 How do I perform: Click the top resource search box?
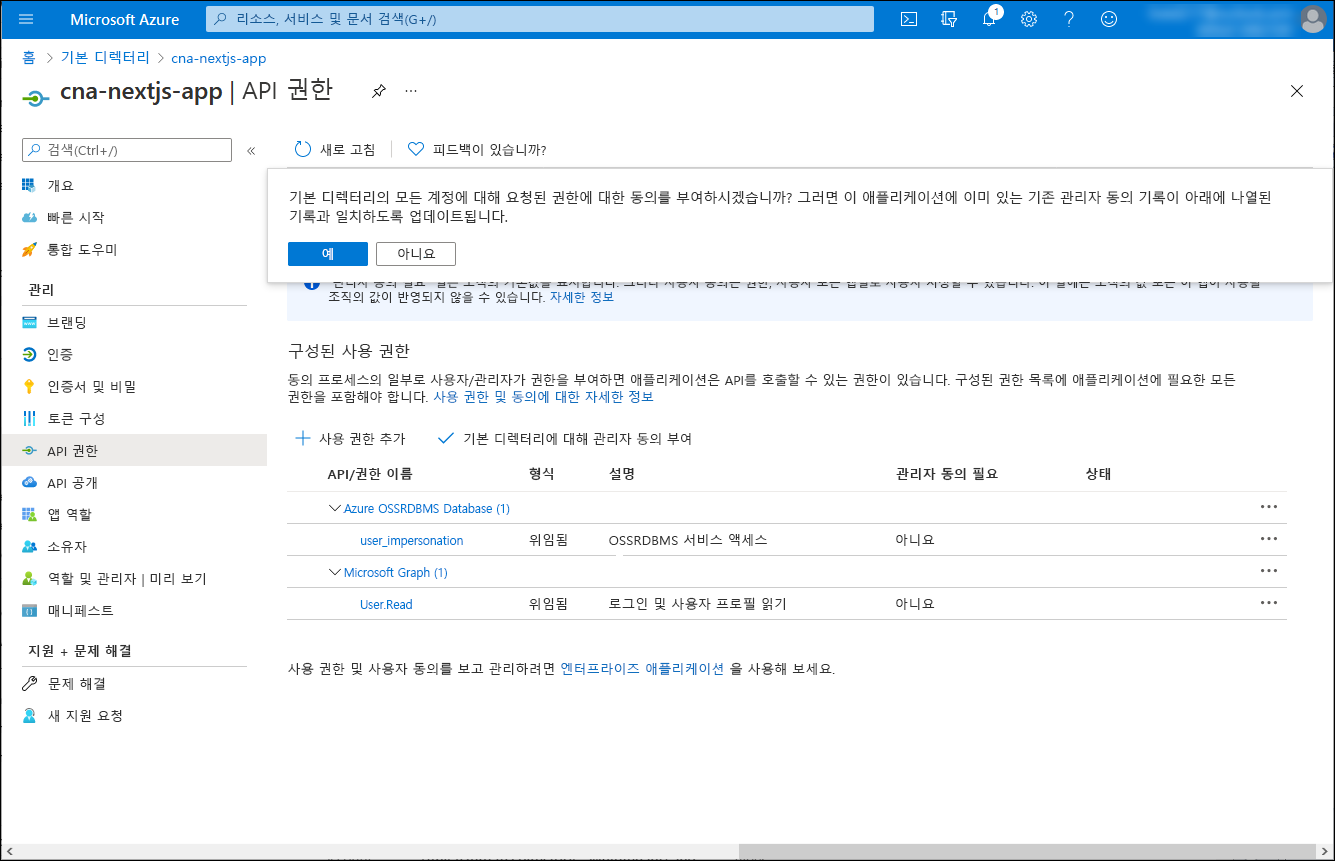[x=540, y=19]
